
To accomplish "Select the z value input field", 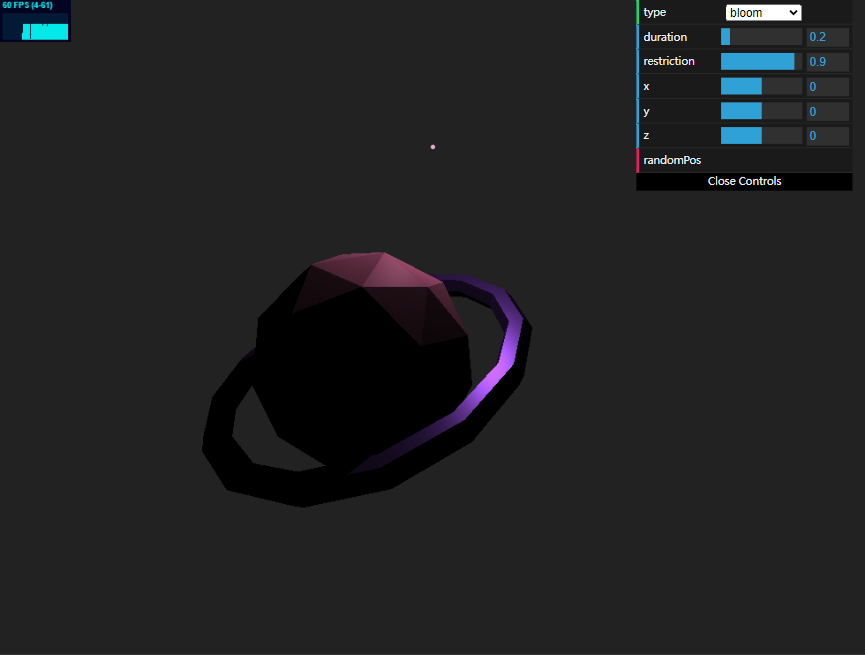I will pyautogui.click(x=828, y=135).
